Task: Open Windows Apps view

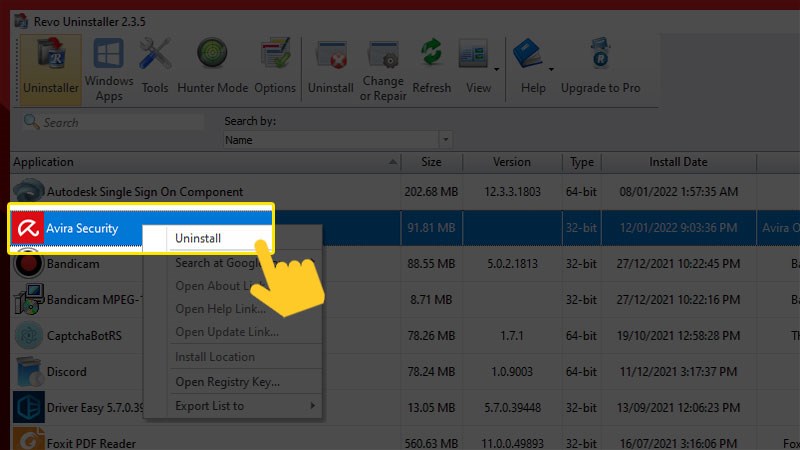Action: [x=109, y=70]
